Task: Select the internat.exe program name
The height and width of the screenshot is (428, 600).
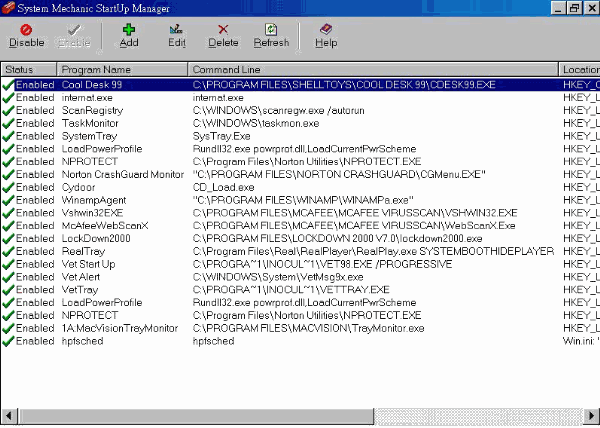Action: click(87, 98)
